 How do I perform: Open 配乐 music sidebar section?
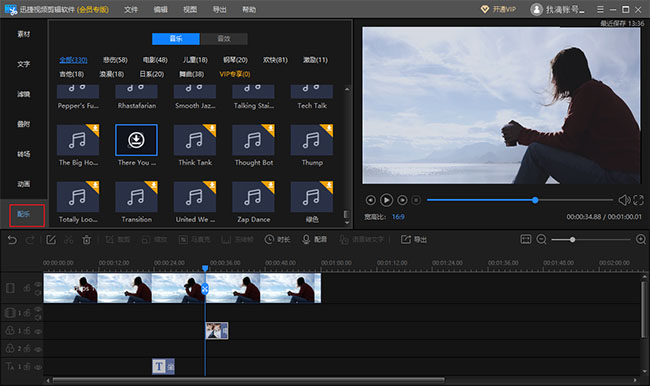24,214
